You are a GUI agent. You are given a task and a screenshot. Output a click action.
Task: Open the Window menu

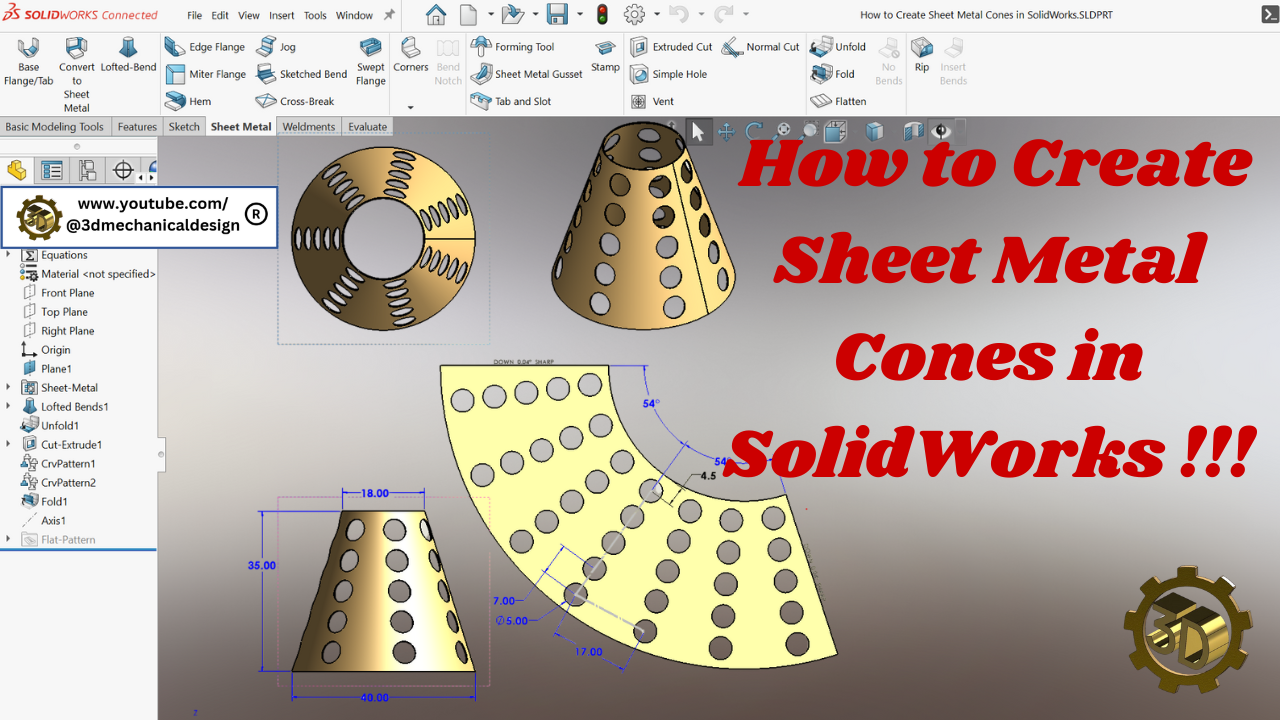pyautogui.click(x=354, y=16)
